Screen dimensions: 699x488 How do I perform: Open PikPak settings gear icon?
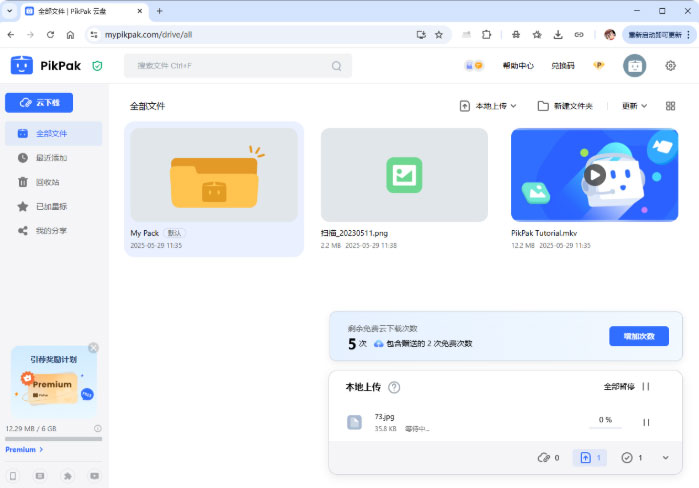pyautogui.click(x=671, y=66)
